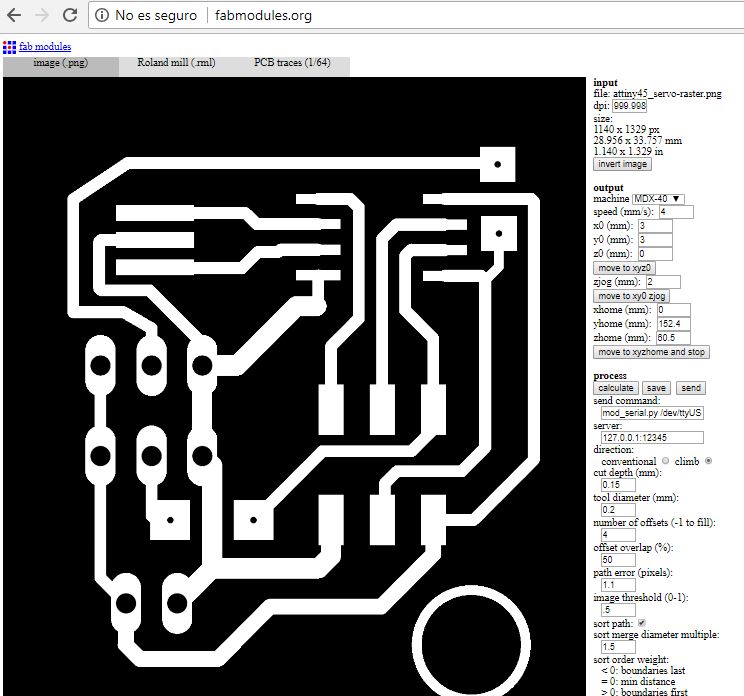Click the path error (pixels) field
The height and width of the screenshot is (696, 744).
pos(618,585)
